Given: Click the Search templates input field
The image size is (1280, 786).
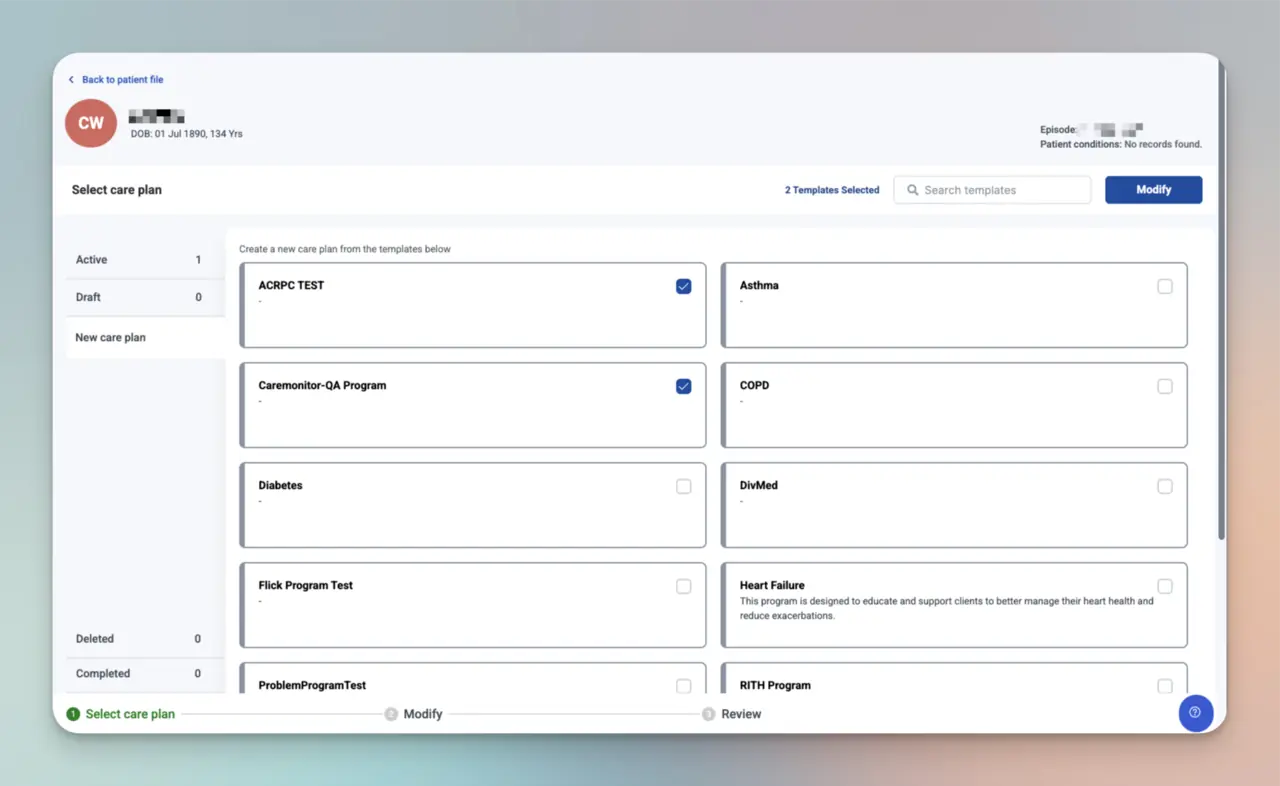Looking at the screenshot, I should [x=992, y=190].
